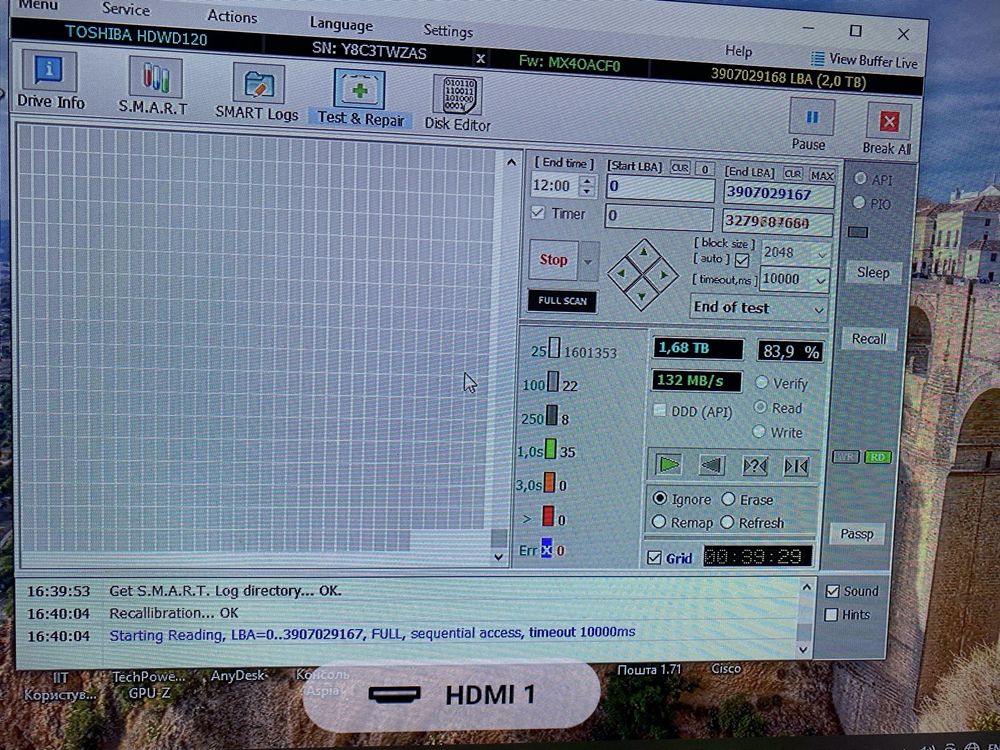Select the Verify radio option

point(761,382)
